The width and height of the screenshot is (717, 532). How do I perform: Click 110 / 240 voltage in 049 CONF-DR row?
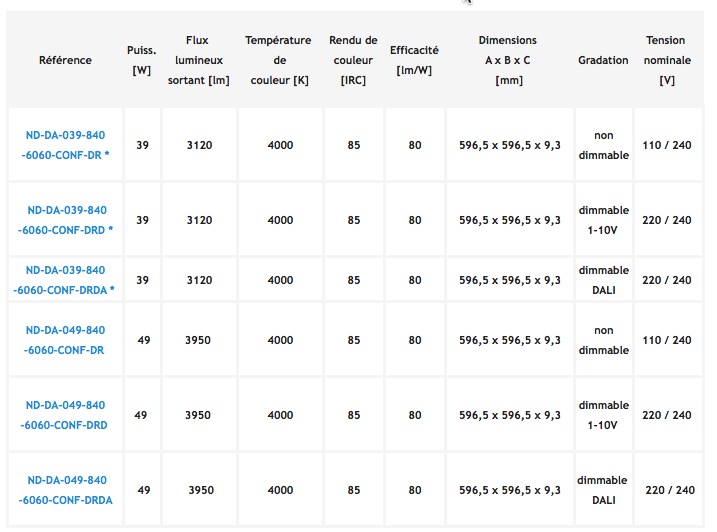point(667,340)
